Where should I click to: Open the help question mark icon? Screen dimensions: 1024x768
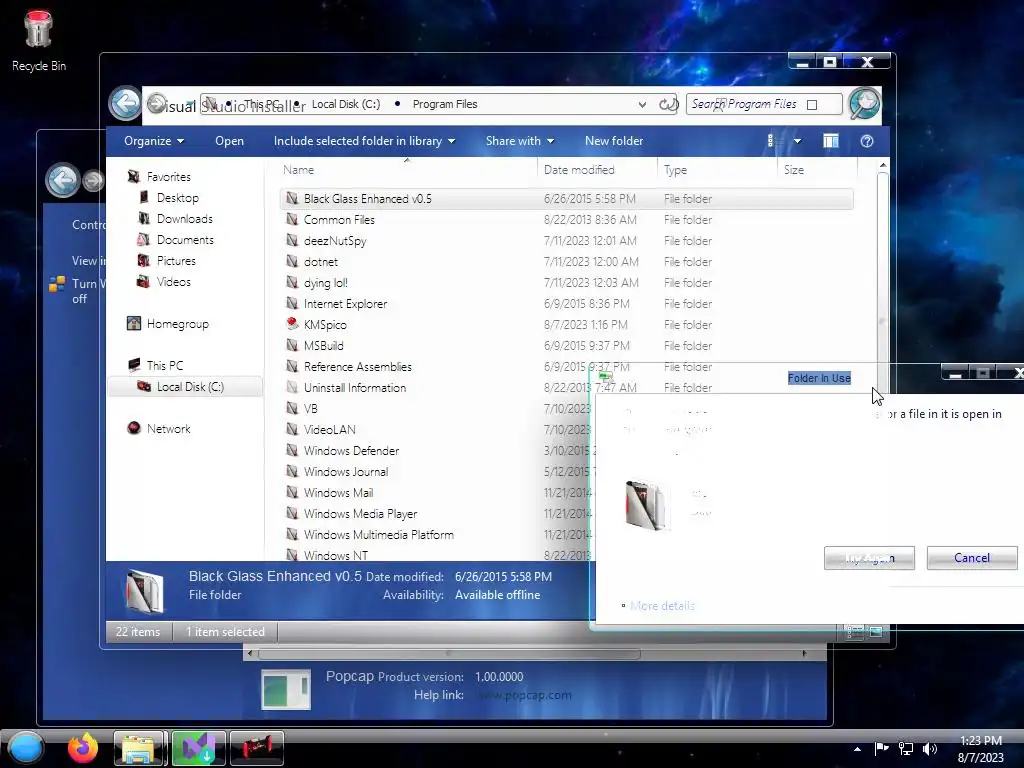[x=867, y=141]
